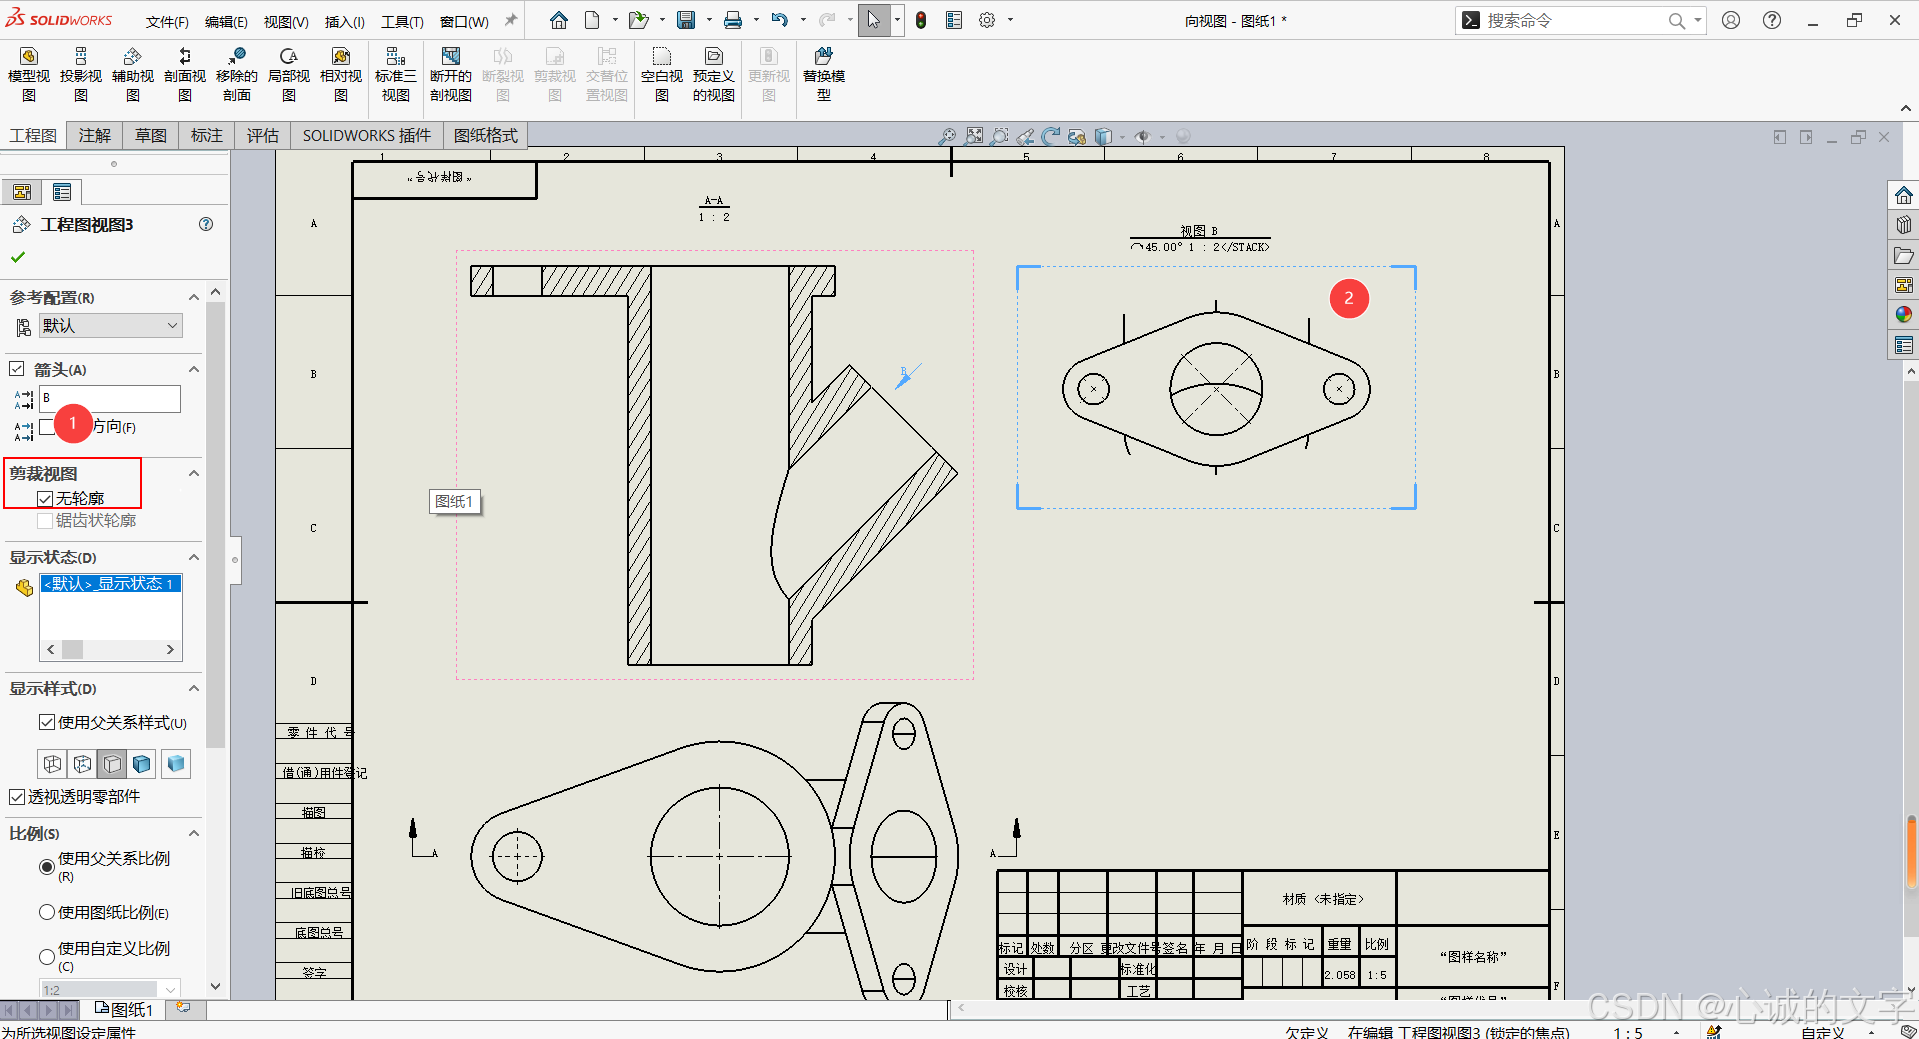Select the Removed Section tool (移除的剖面)
Viewport: 1919px width, 1039px height.
click(237, 75)
